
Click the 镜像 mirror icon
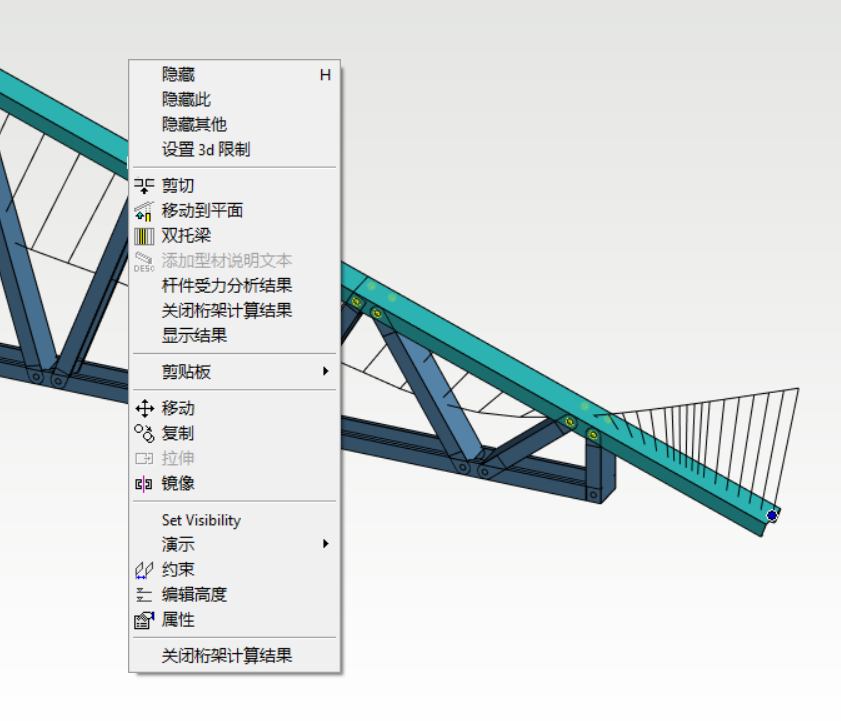(144, 484)
